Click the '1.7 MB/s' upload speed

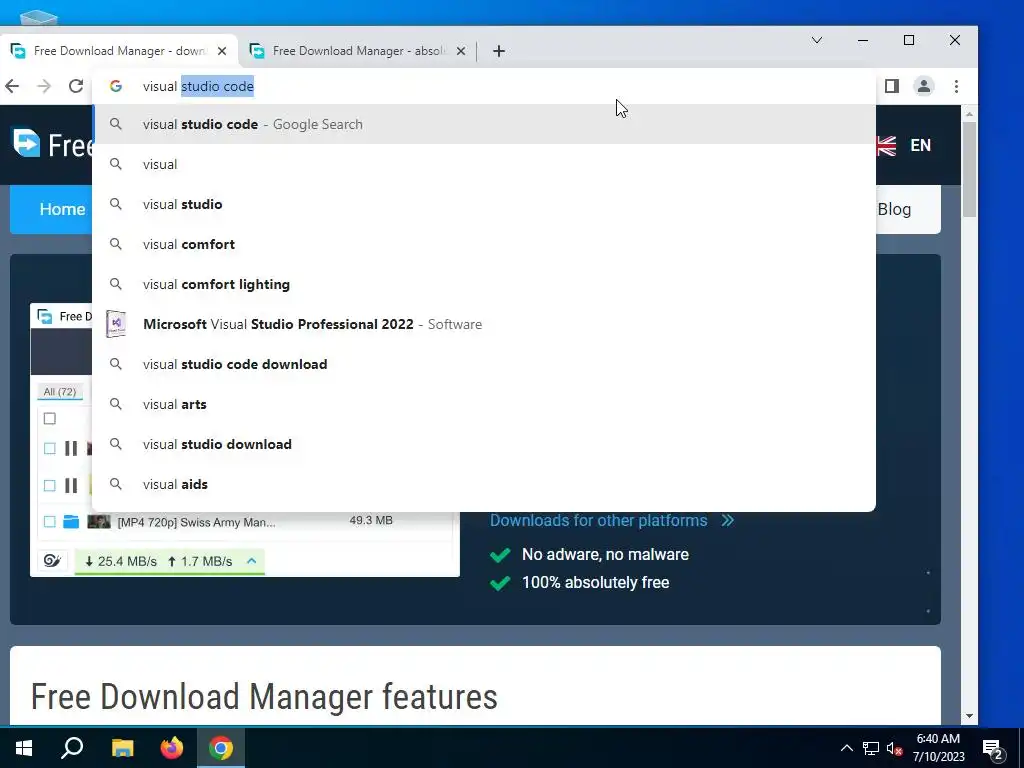[x=200, y=562]
